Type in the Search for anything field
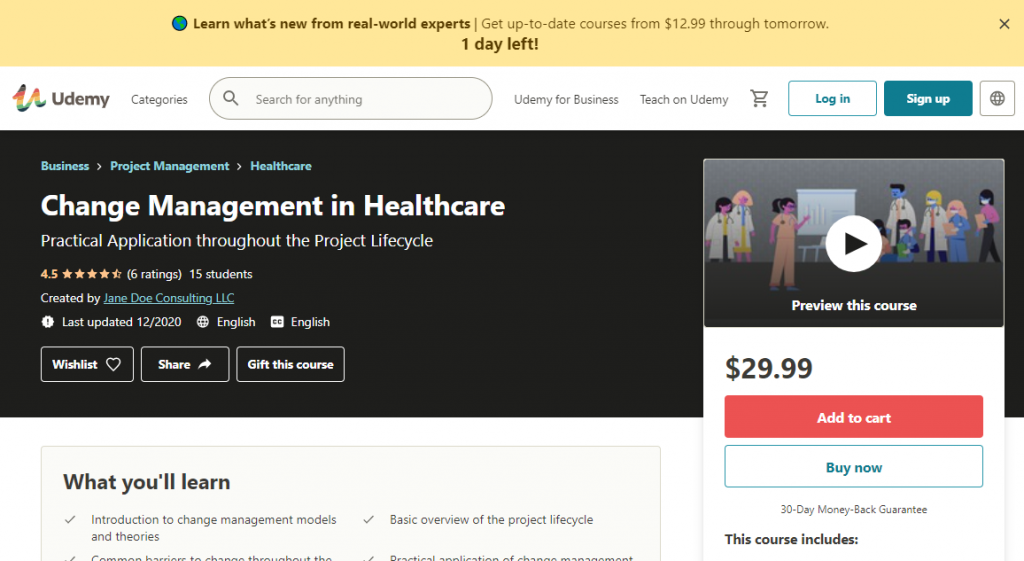This screenshot has width=1024, height=561. click(365, 100)
